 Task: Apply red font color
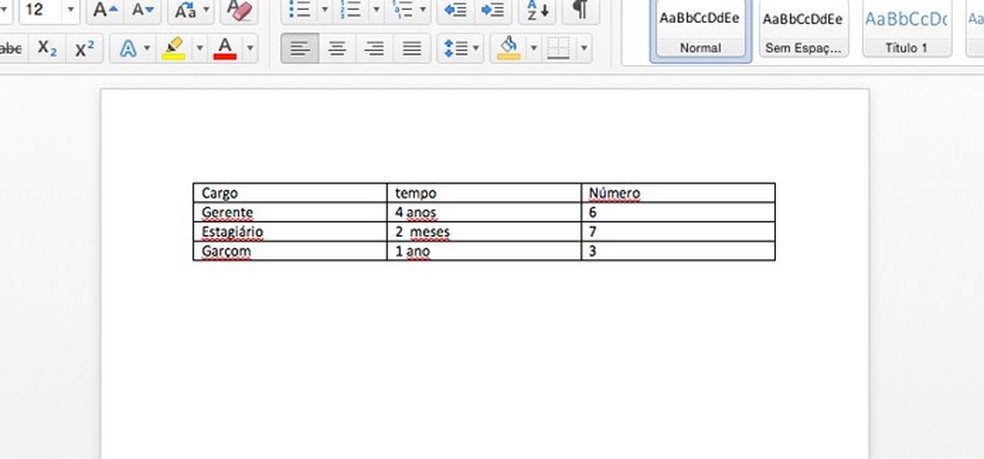pos(225,48)
